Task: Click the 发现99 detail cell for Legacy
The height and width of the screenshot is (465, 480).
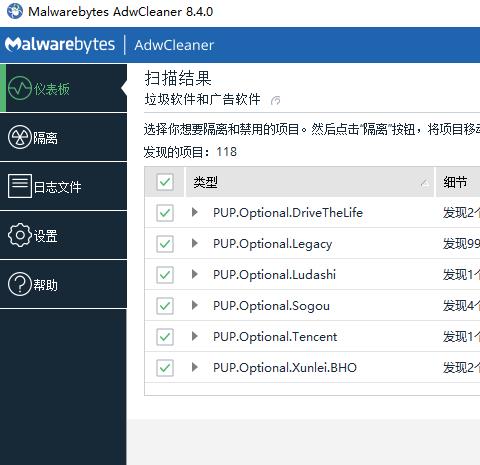Action: point(461,244)
